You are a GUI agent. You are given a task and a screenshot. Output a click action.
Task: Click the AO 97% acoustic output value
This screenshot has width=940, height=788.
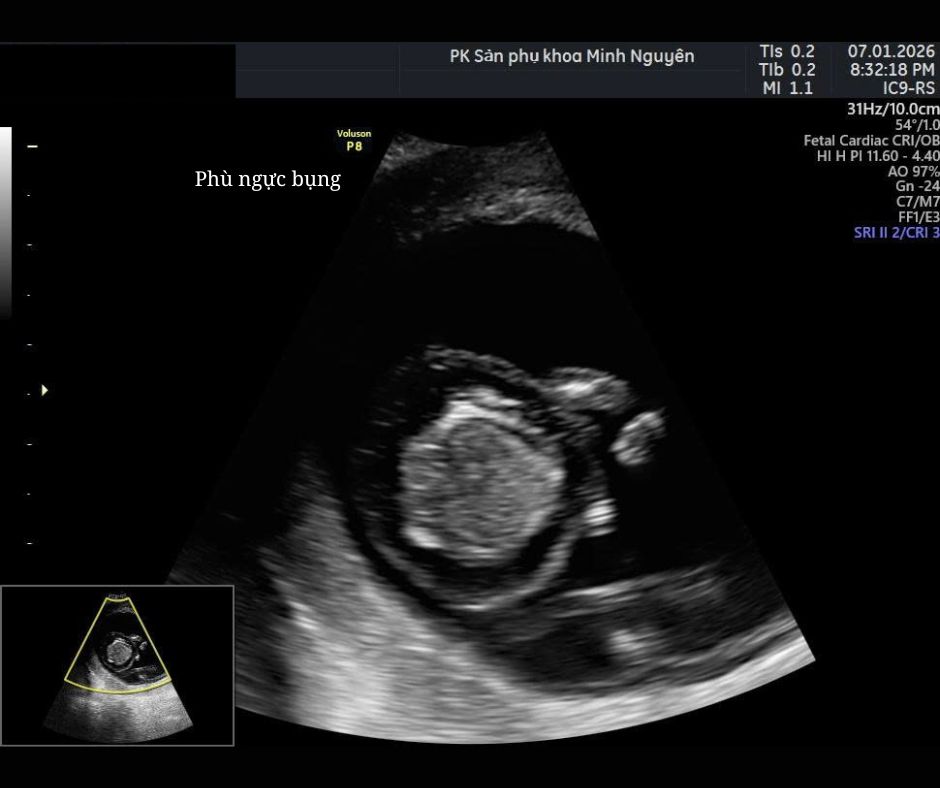[913, 171]
